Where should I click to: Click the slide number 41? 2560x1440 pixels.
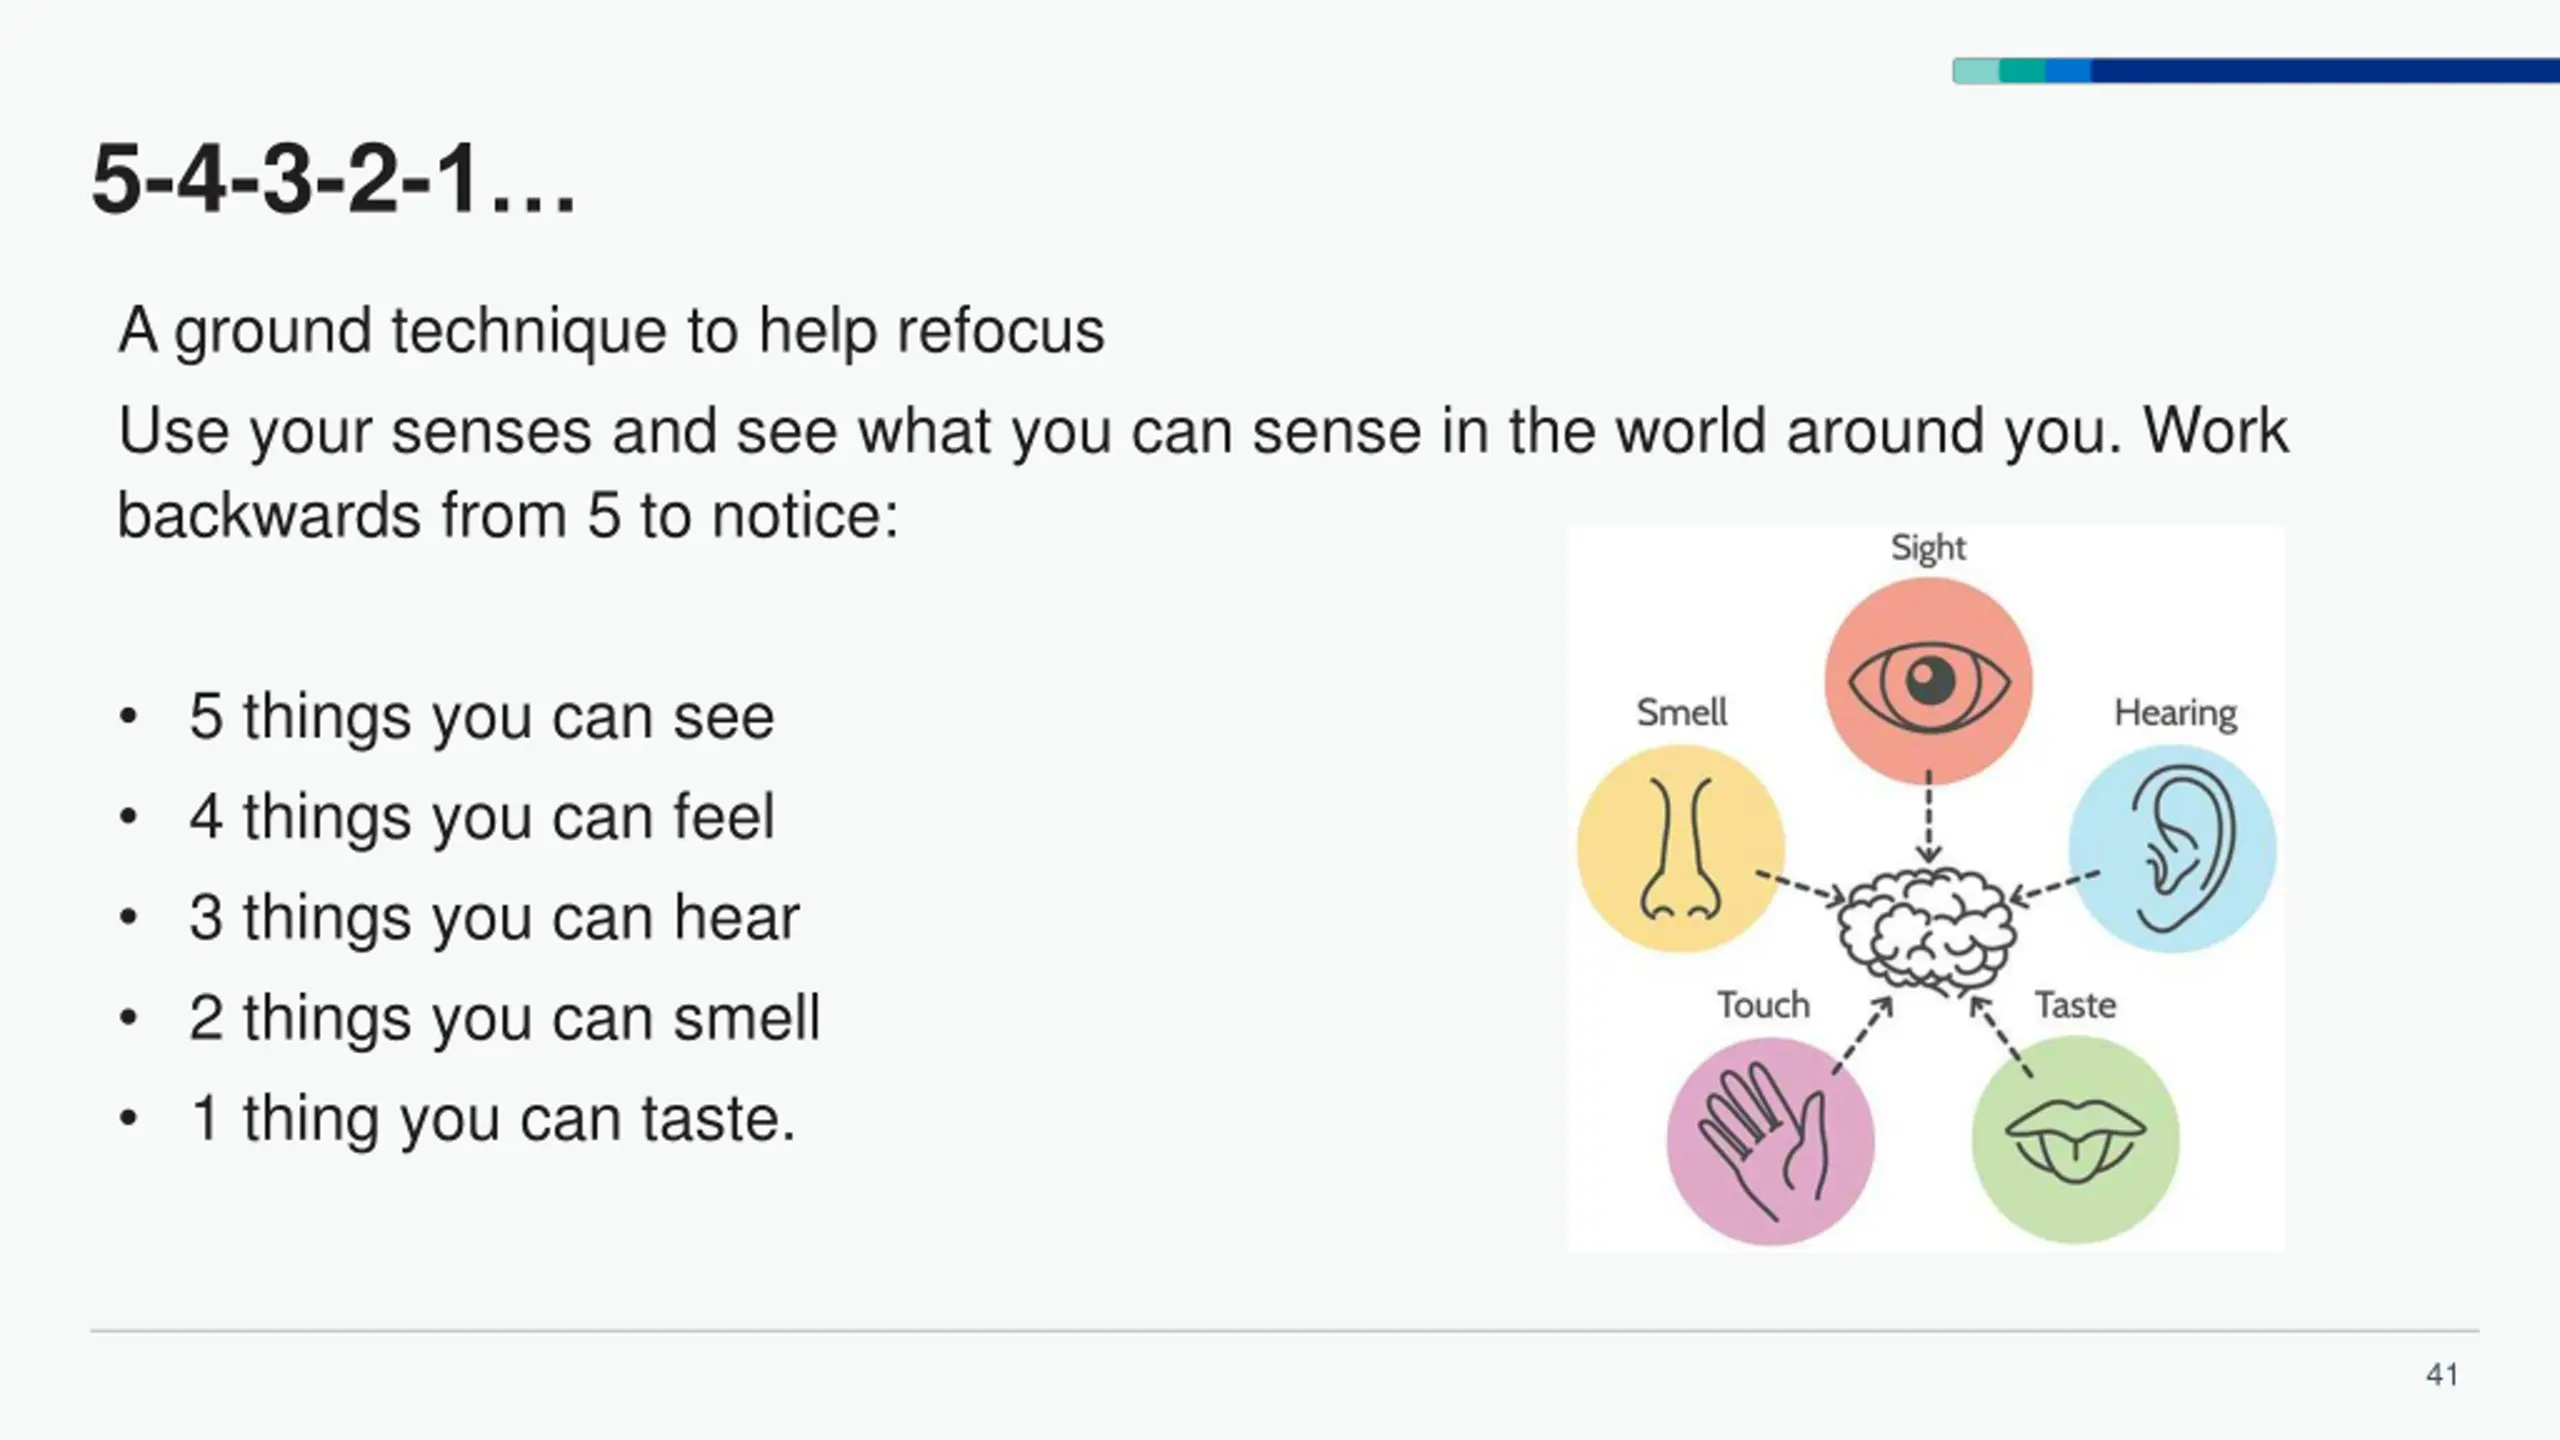pyautogui.click(x=2442, y=1375)
